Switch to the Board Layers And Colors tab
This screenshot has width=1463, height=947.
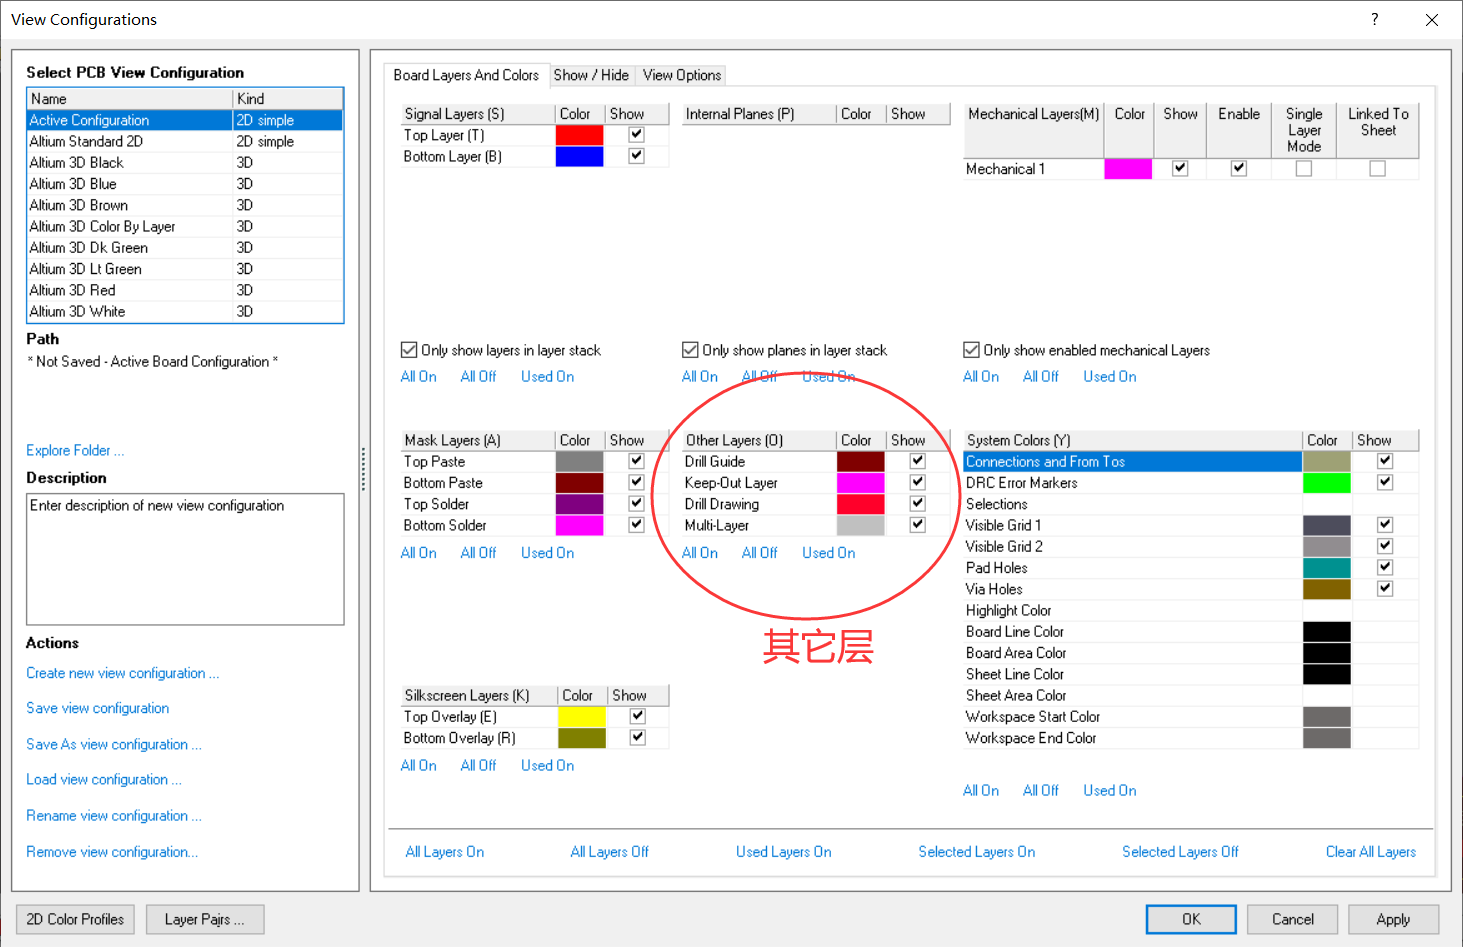pos(466,75)
